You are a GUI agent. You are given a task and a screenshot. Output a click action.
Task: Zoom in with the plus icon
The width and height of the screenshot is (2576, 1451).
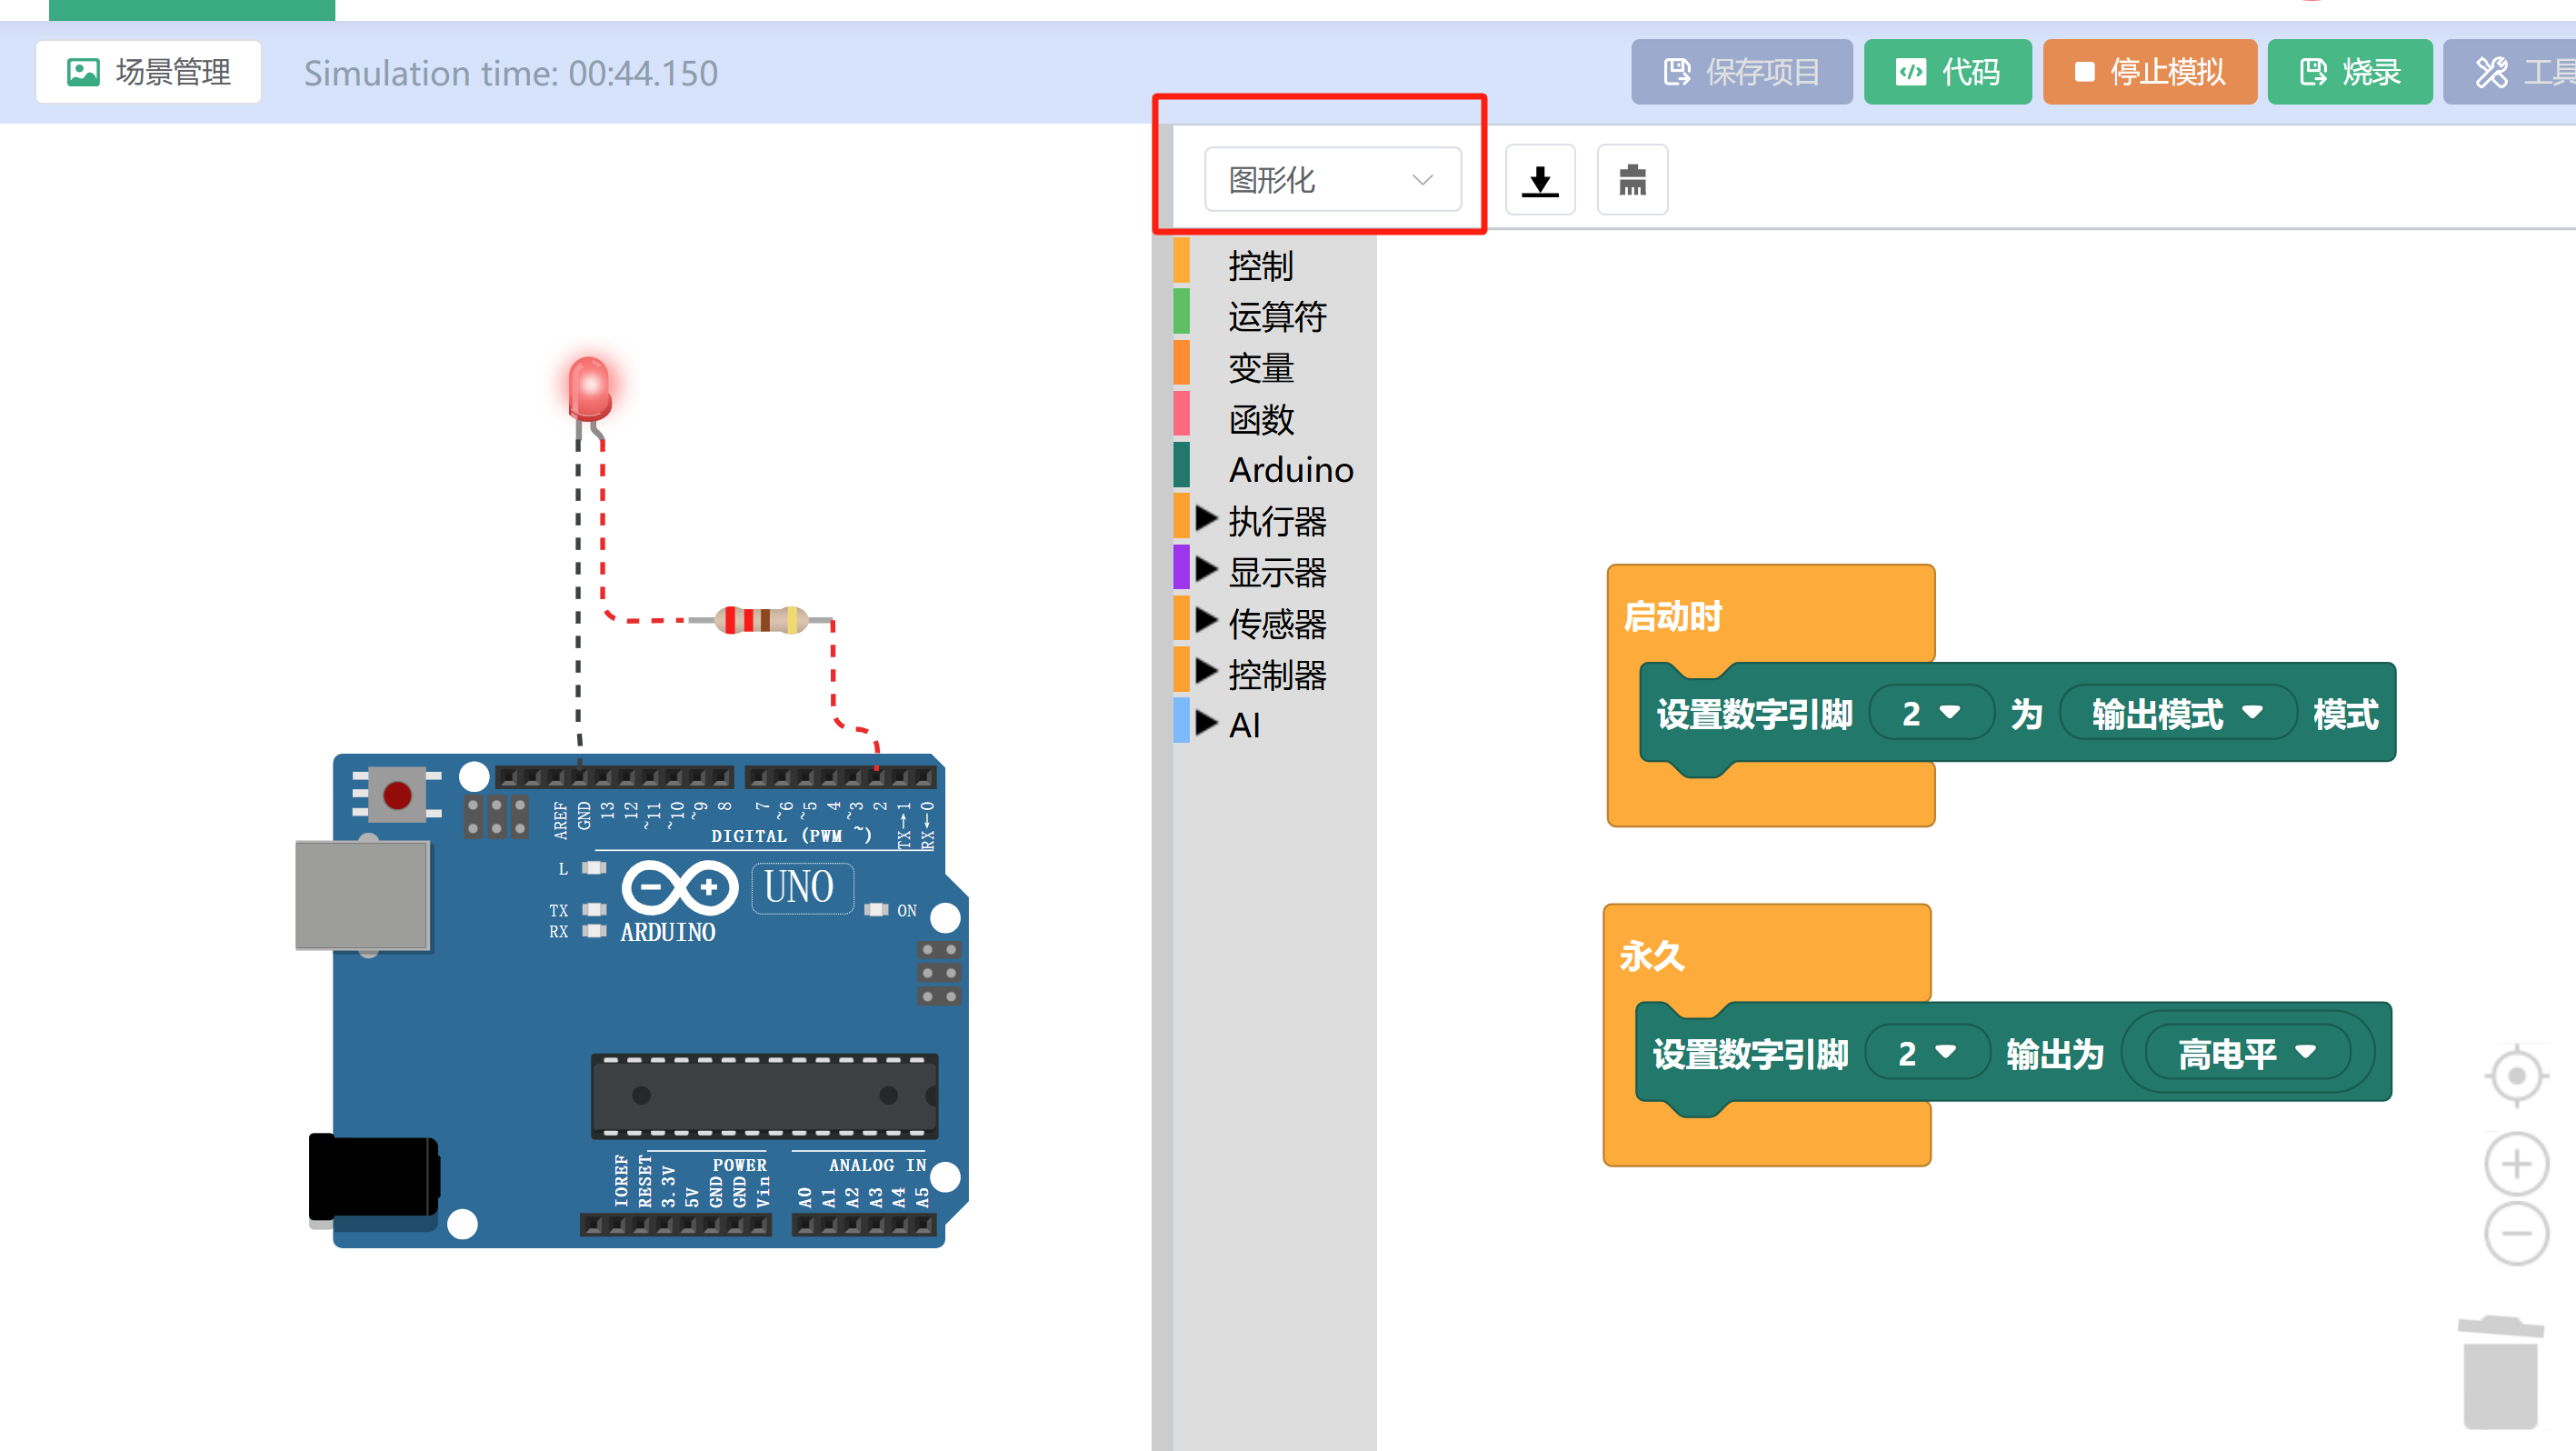pos(2515,1164)
